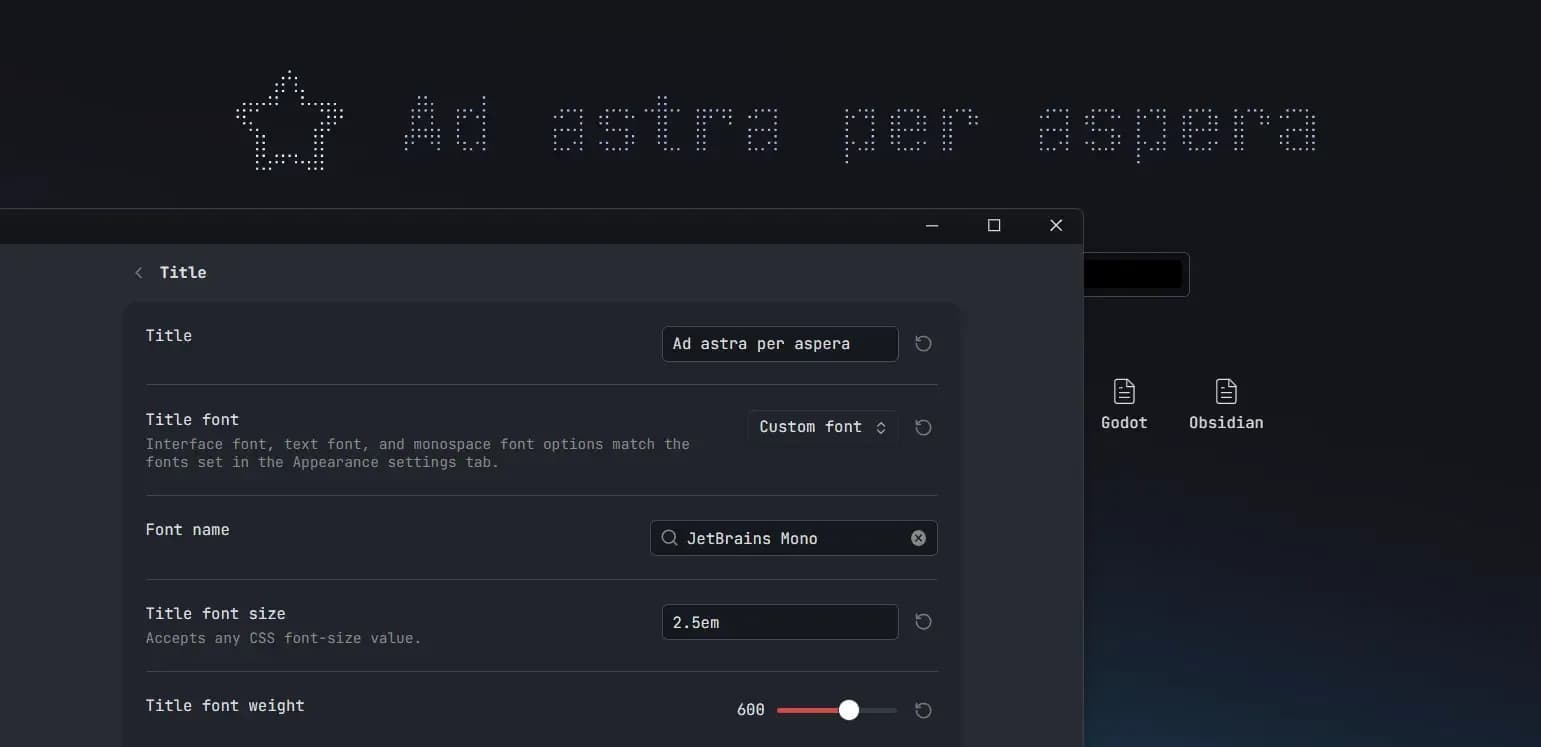This screenshot has width=1541, height=747.
Task: Click the 600 font weight value
Action: click(751, 710)
